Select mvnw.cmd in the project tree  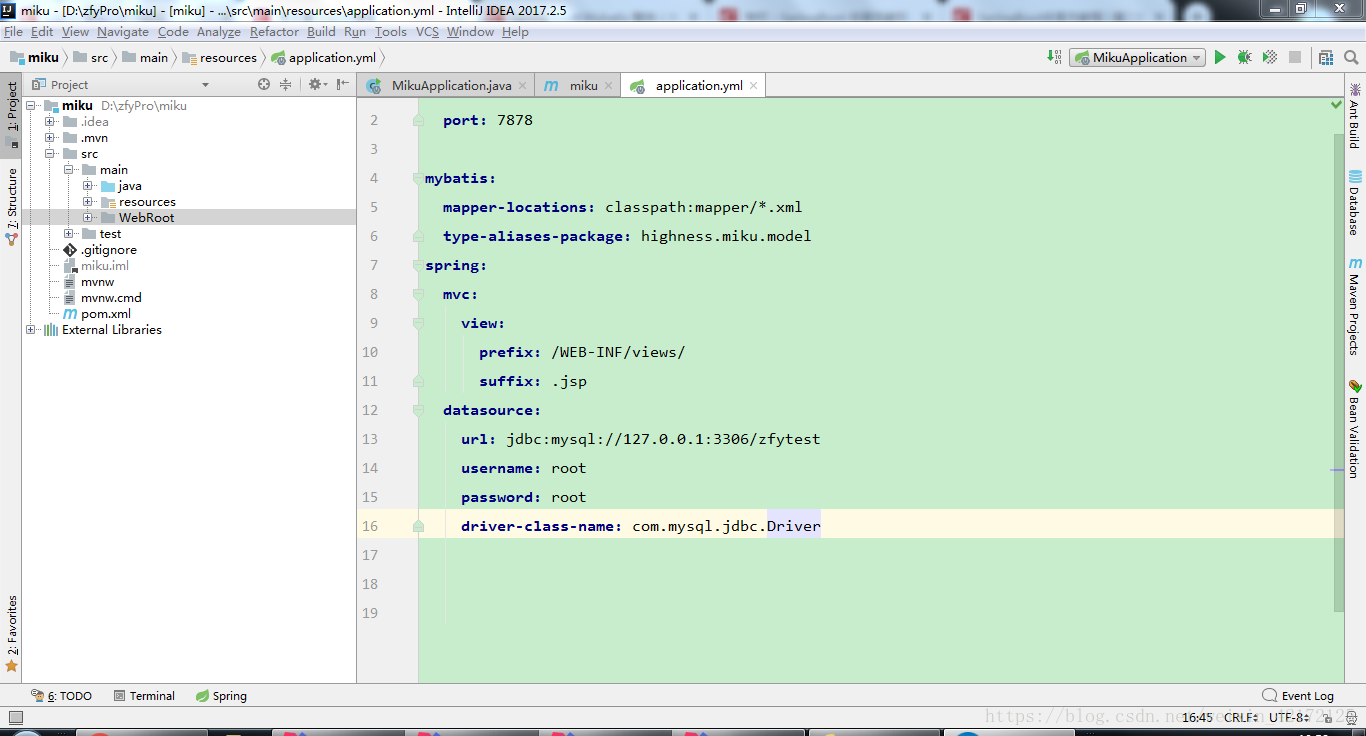(x=111, y=298)
